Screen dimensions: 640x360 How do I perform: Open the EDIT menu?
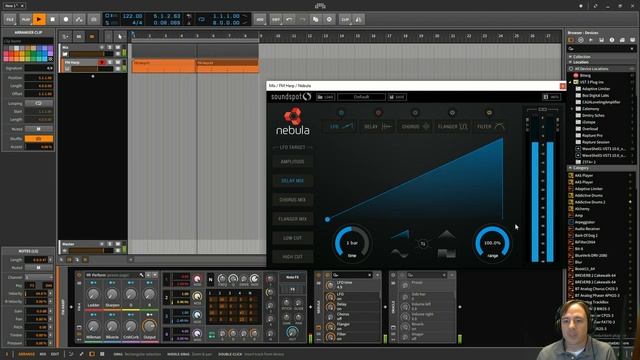pos(276,19)
